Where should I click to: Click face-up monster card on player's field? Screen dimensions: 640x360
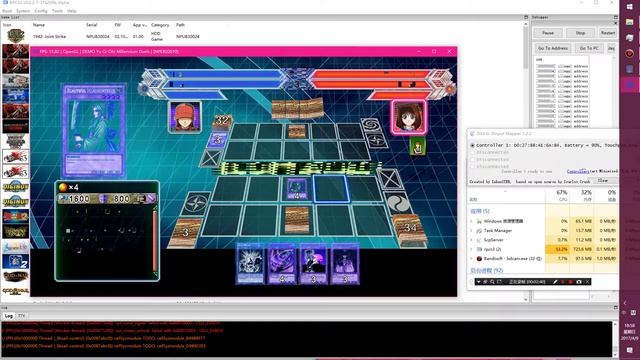(x=297, y=189)
